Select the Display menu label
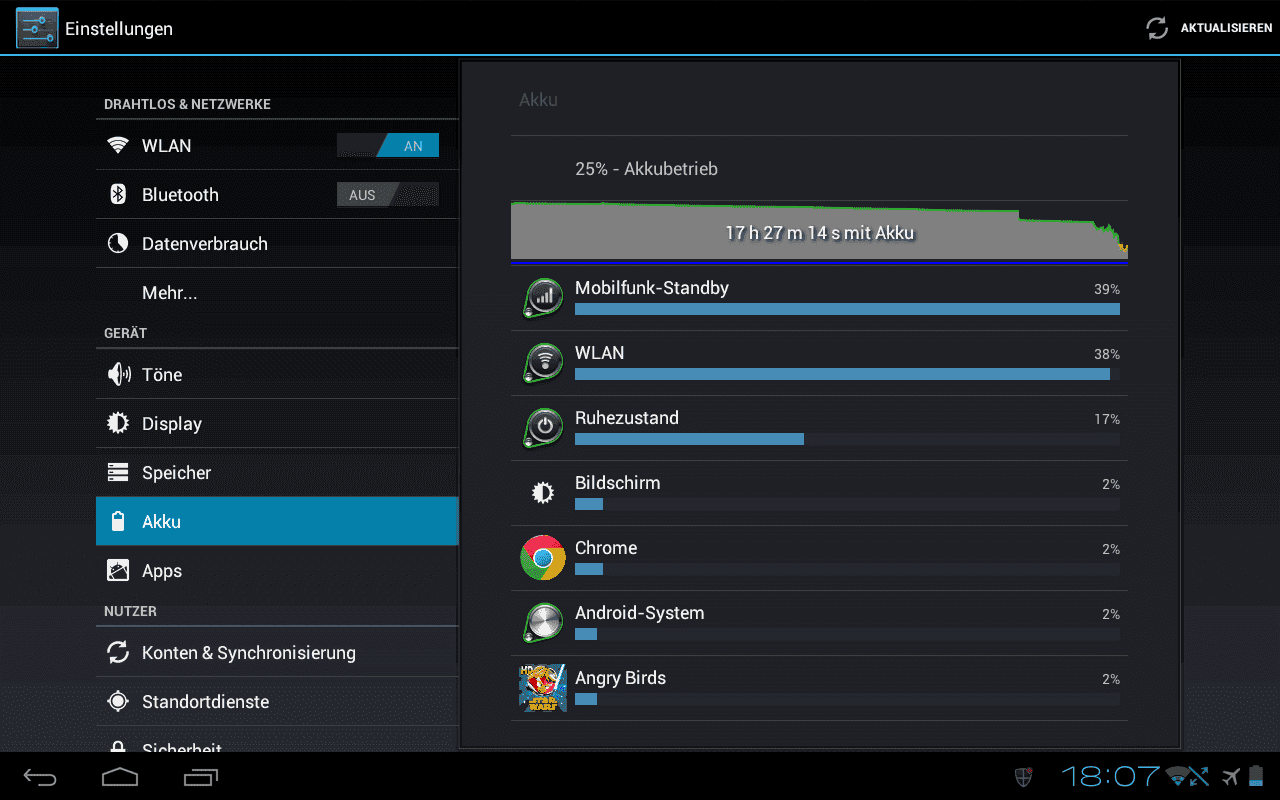 pyautogui.click(x=172, y=424)
